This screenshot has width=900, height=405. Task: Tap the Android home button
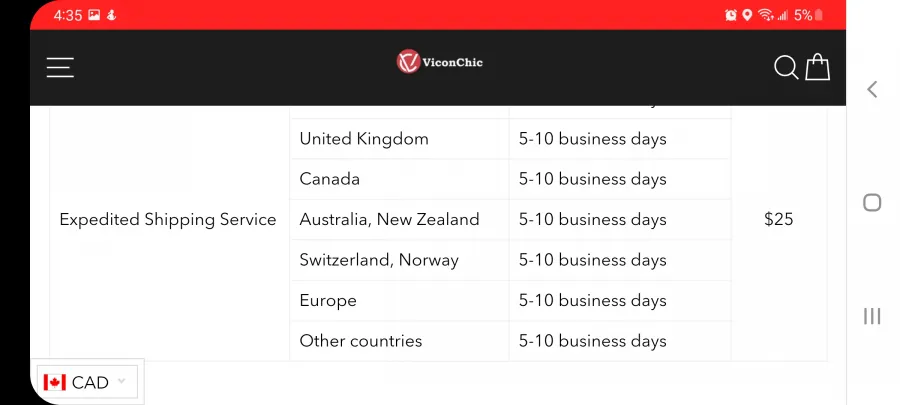(872, 202)
